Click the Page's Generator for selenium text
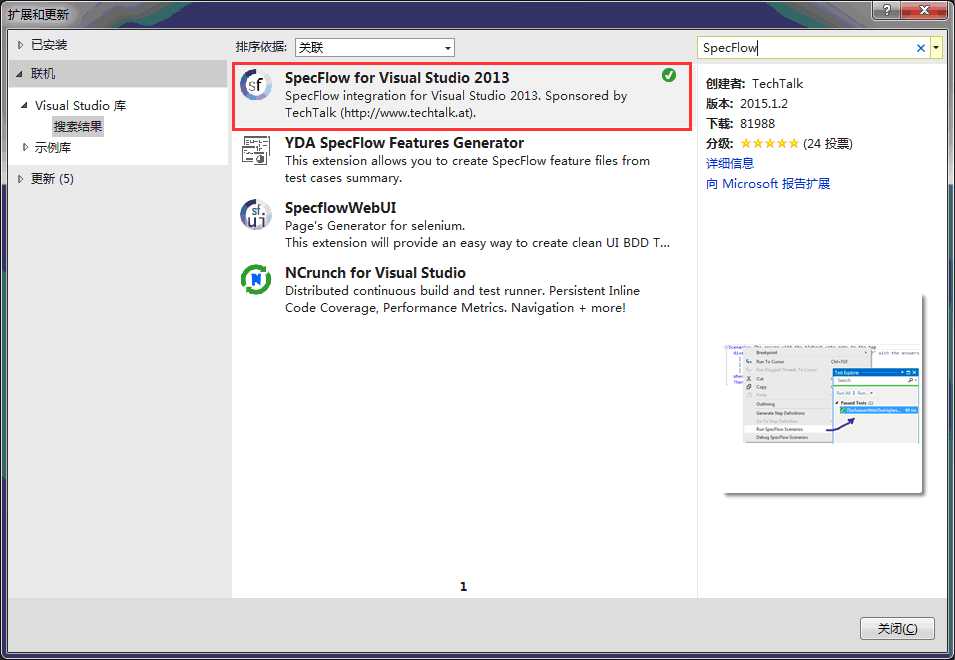 [375, 226]
